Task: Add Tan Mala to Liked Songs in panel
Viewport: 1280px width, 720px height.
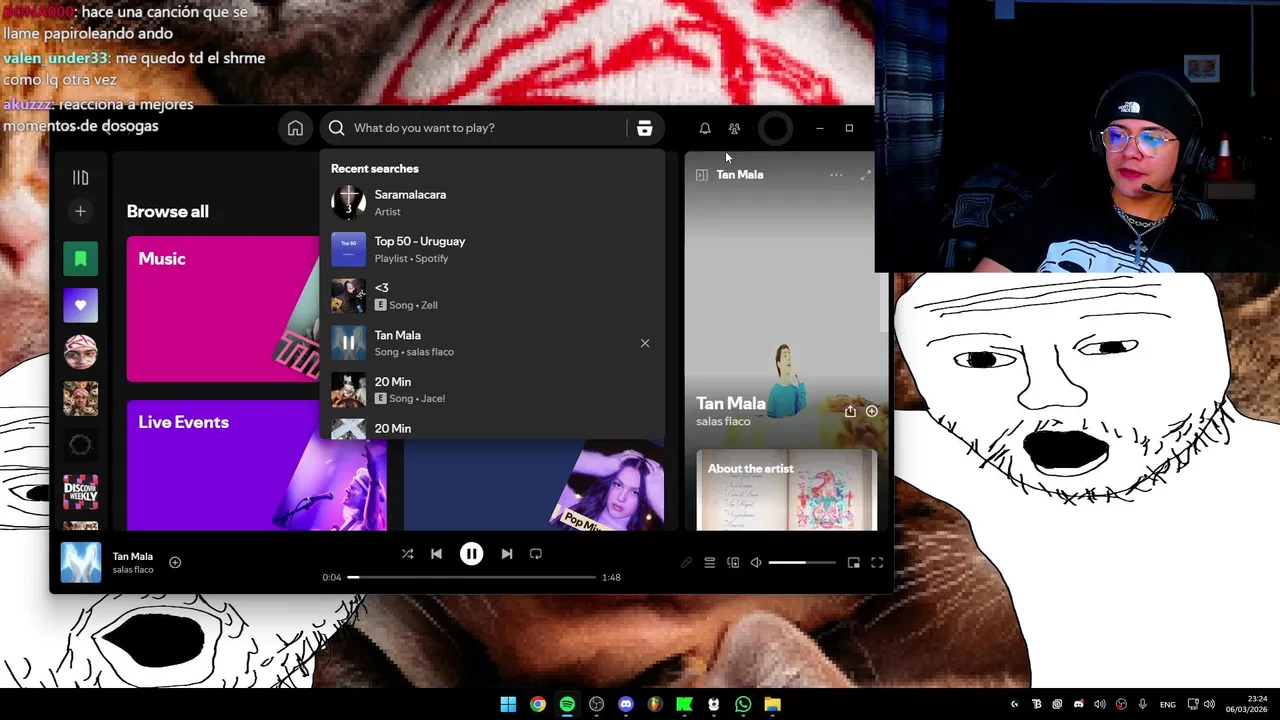Action: (872, 411)
